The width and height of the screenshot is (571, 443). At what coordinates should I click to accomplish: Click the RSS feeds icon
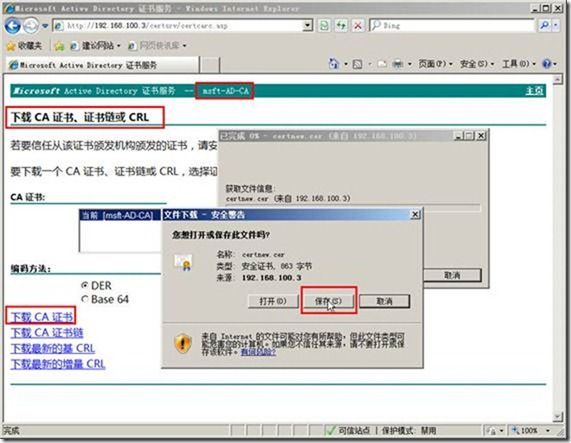pos(358,64)
